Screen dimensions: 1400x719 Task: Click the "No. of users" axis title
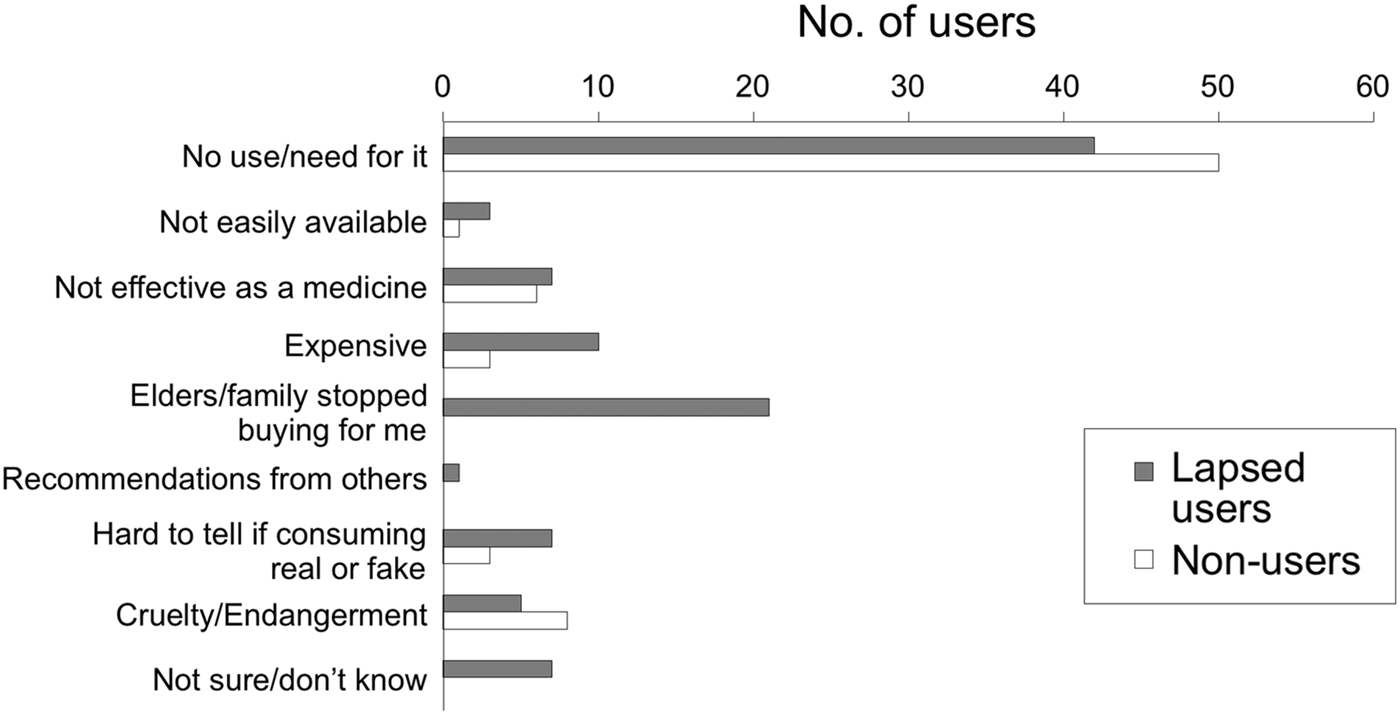pos(916,24)
